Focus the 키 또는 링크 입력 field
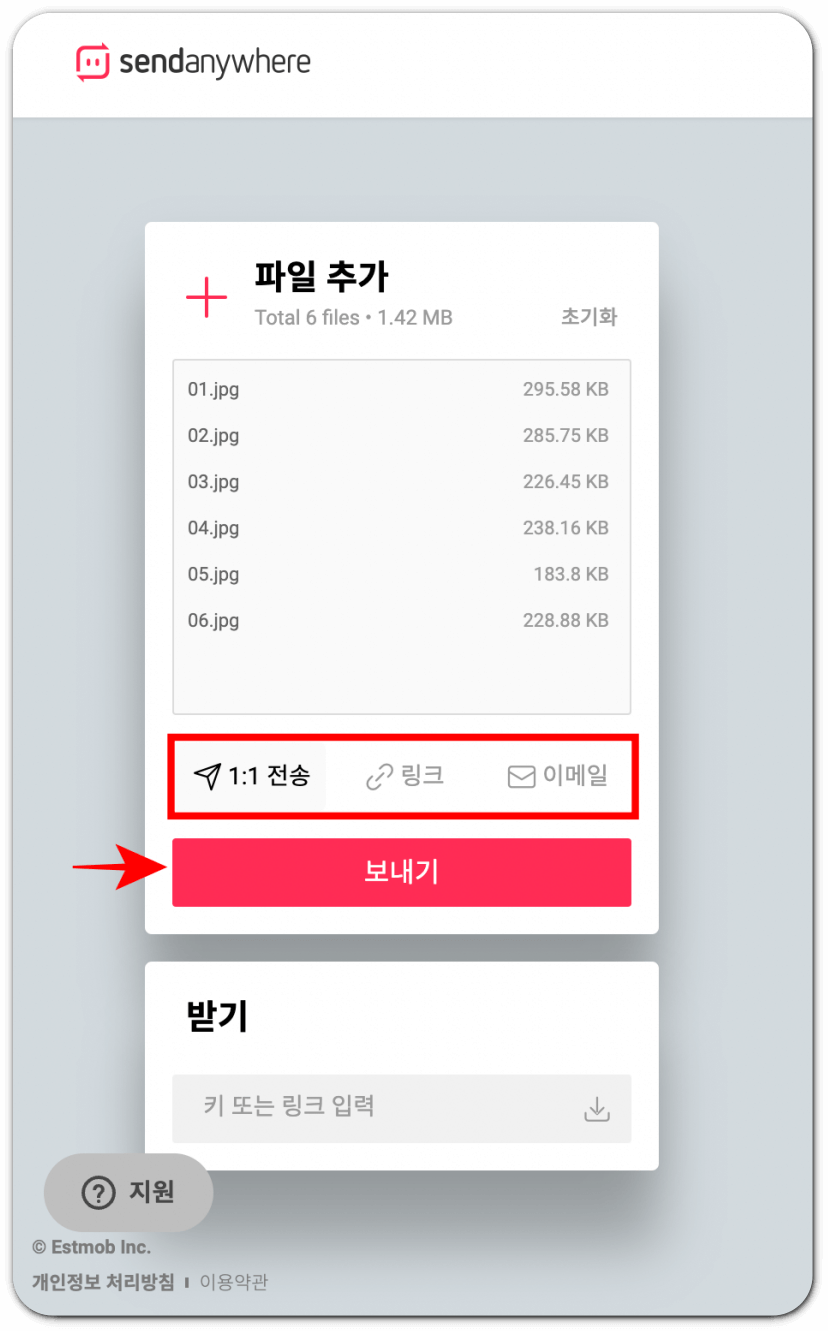 click(x=402, y=1108)
